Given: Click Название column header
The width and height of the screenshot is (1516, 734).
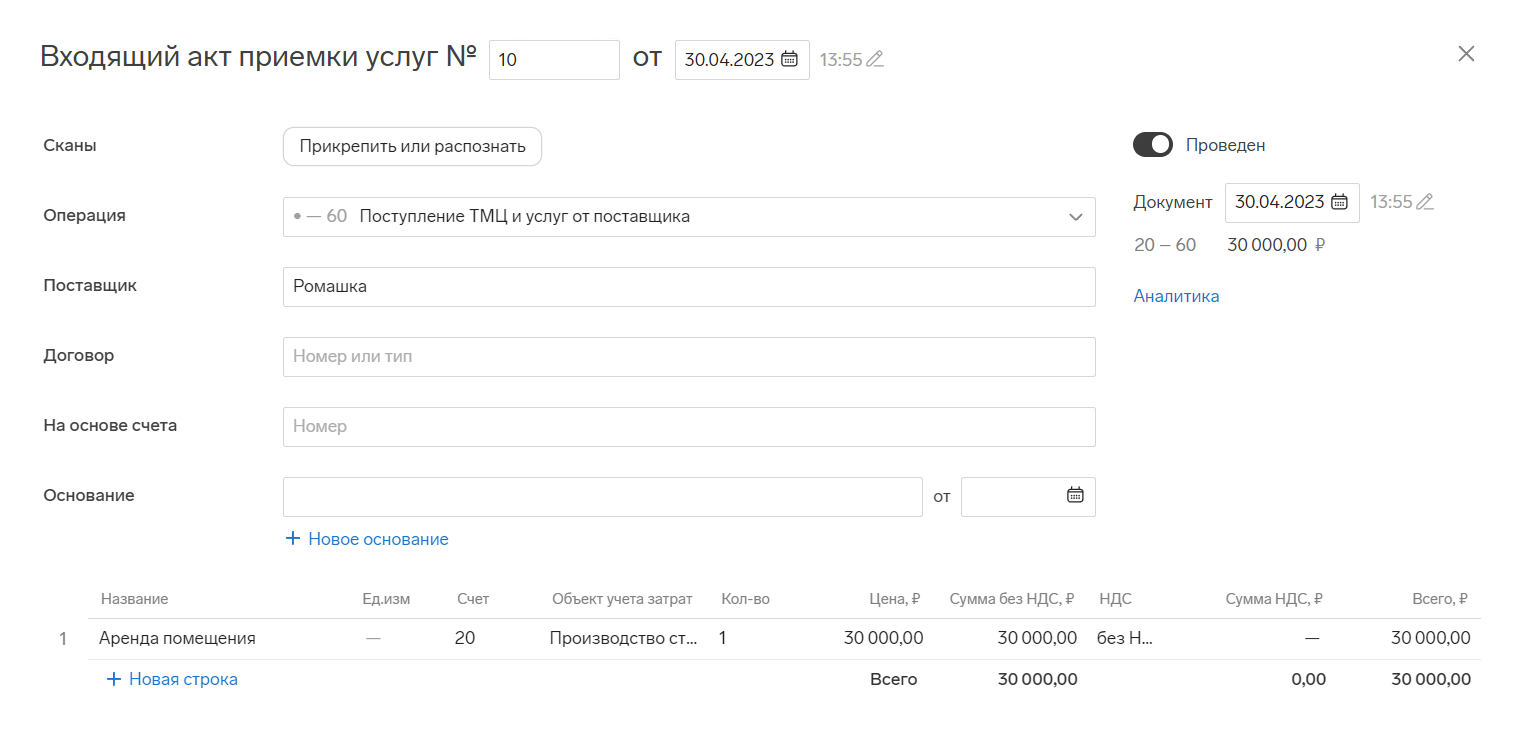Looking at the screenshot, I should point(134,599).
